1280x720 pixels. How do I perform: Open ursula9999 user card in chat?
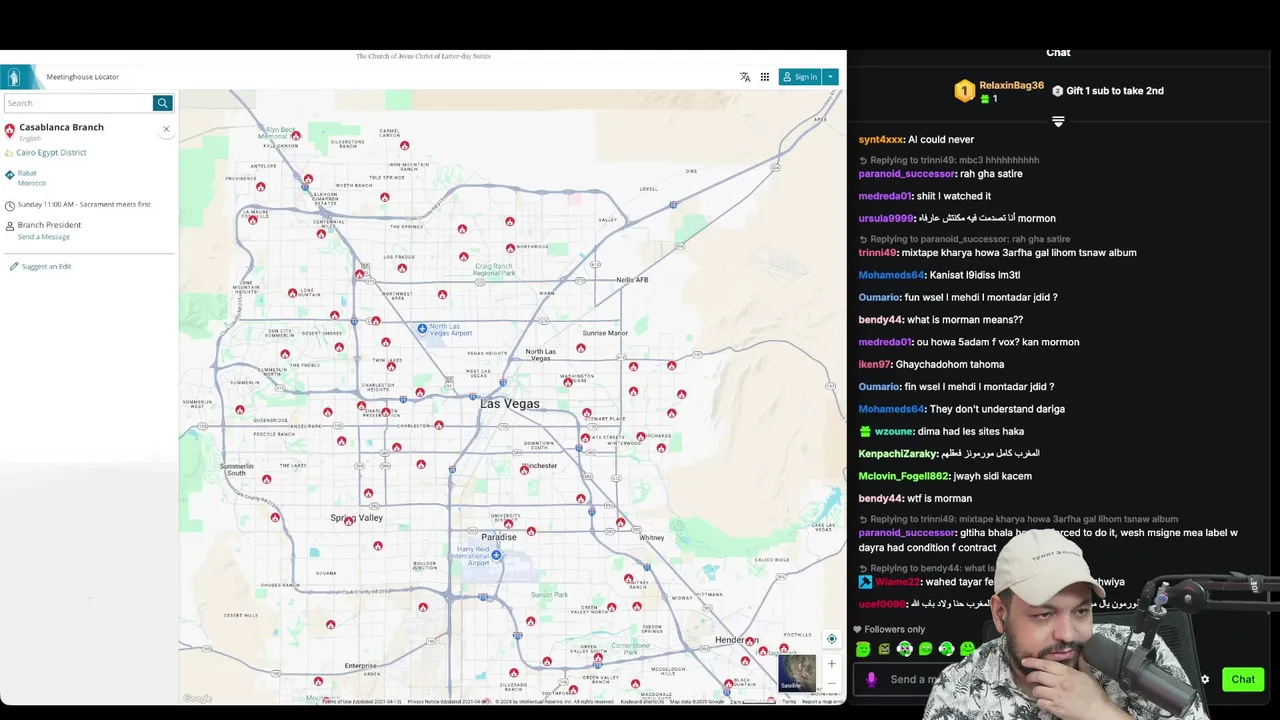click(x=886, y=219)
